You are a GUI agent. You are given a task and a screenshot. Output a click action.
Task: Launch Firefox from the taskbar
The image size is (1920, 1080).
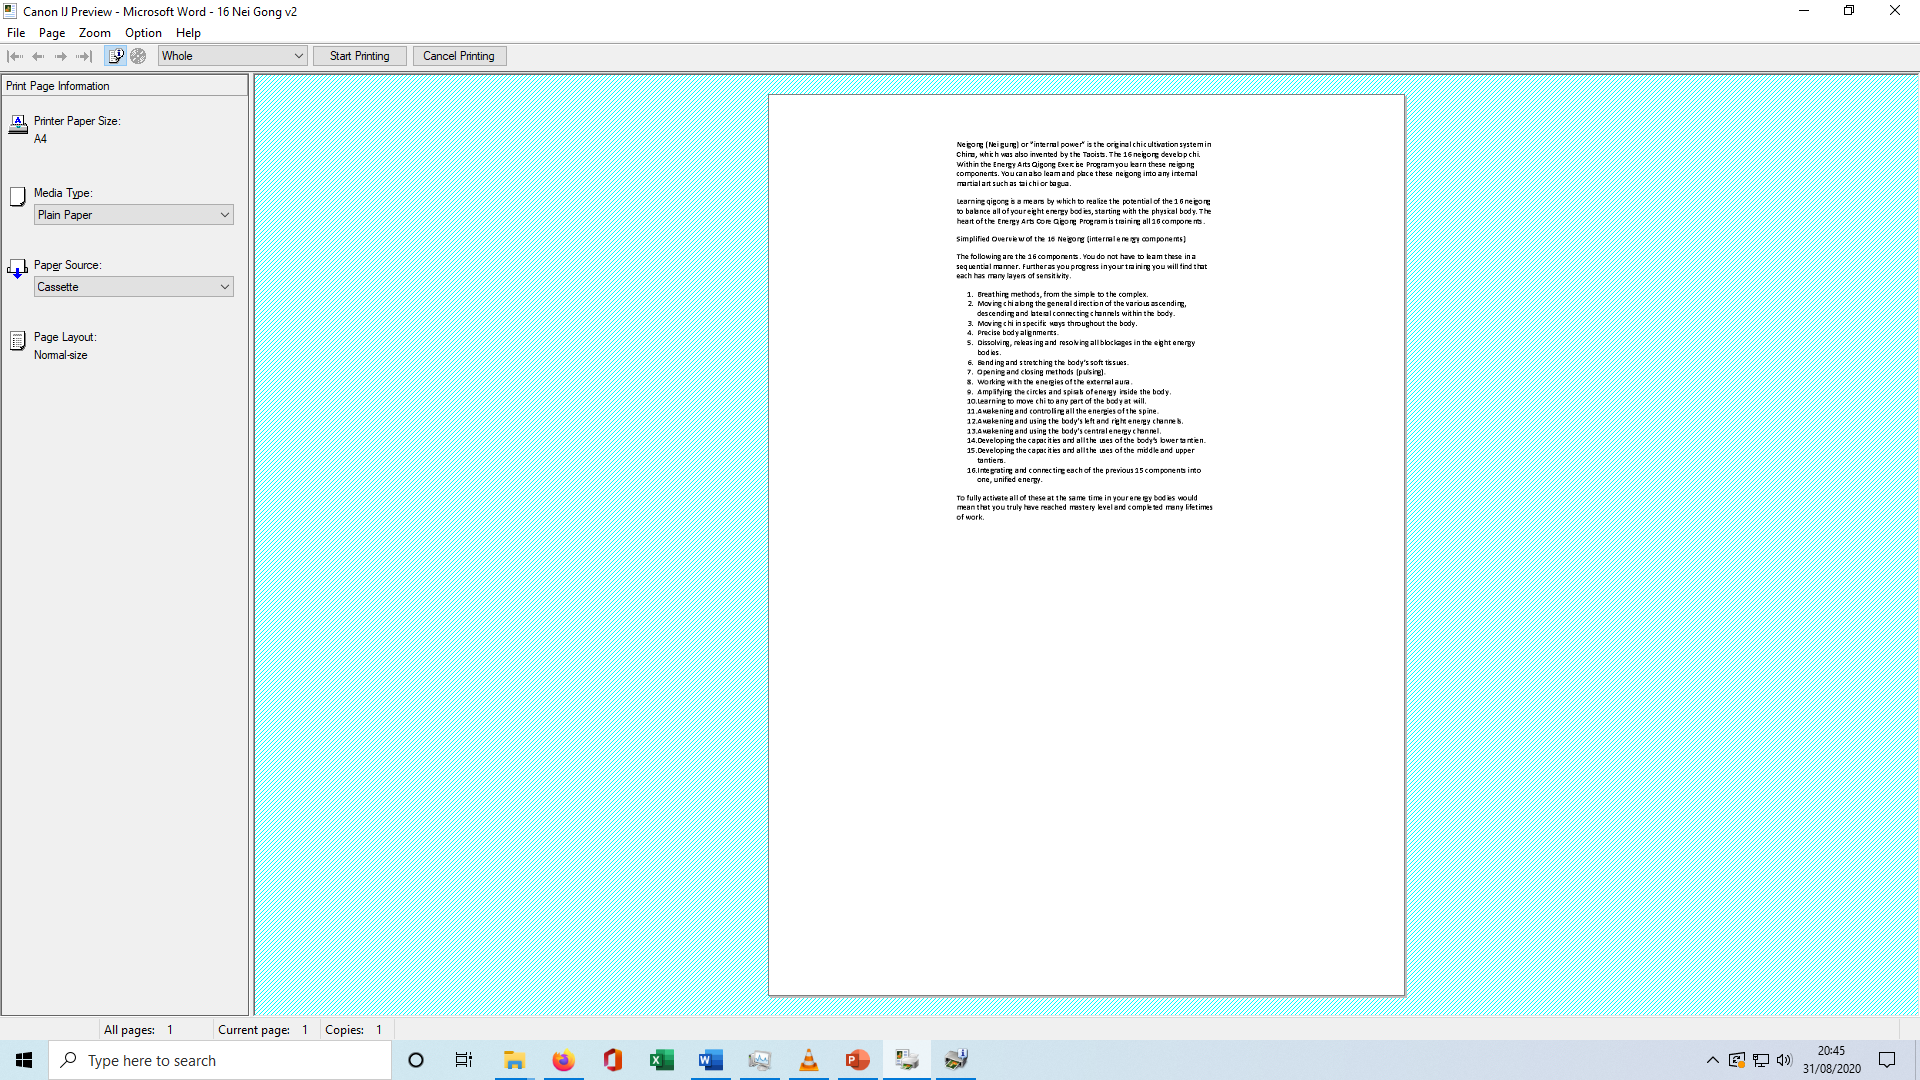(x=563, y=1060)
